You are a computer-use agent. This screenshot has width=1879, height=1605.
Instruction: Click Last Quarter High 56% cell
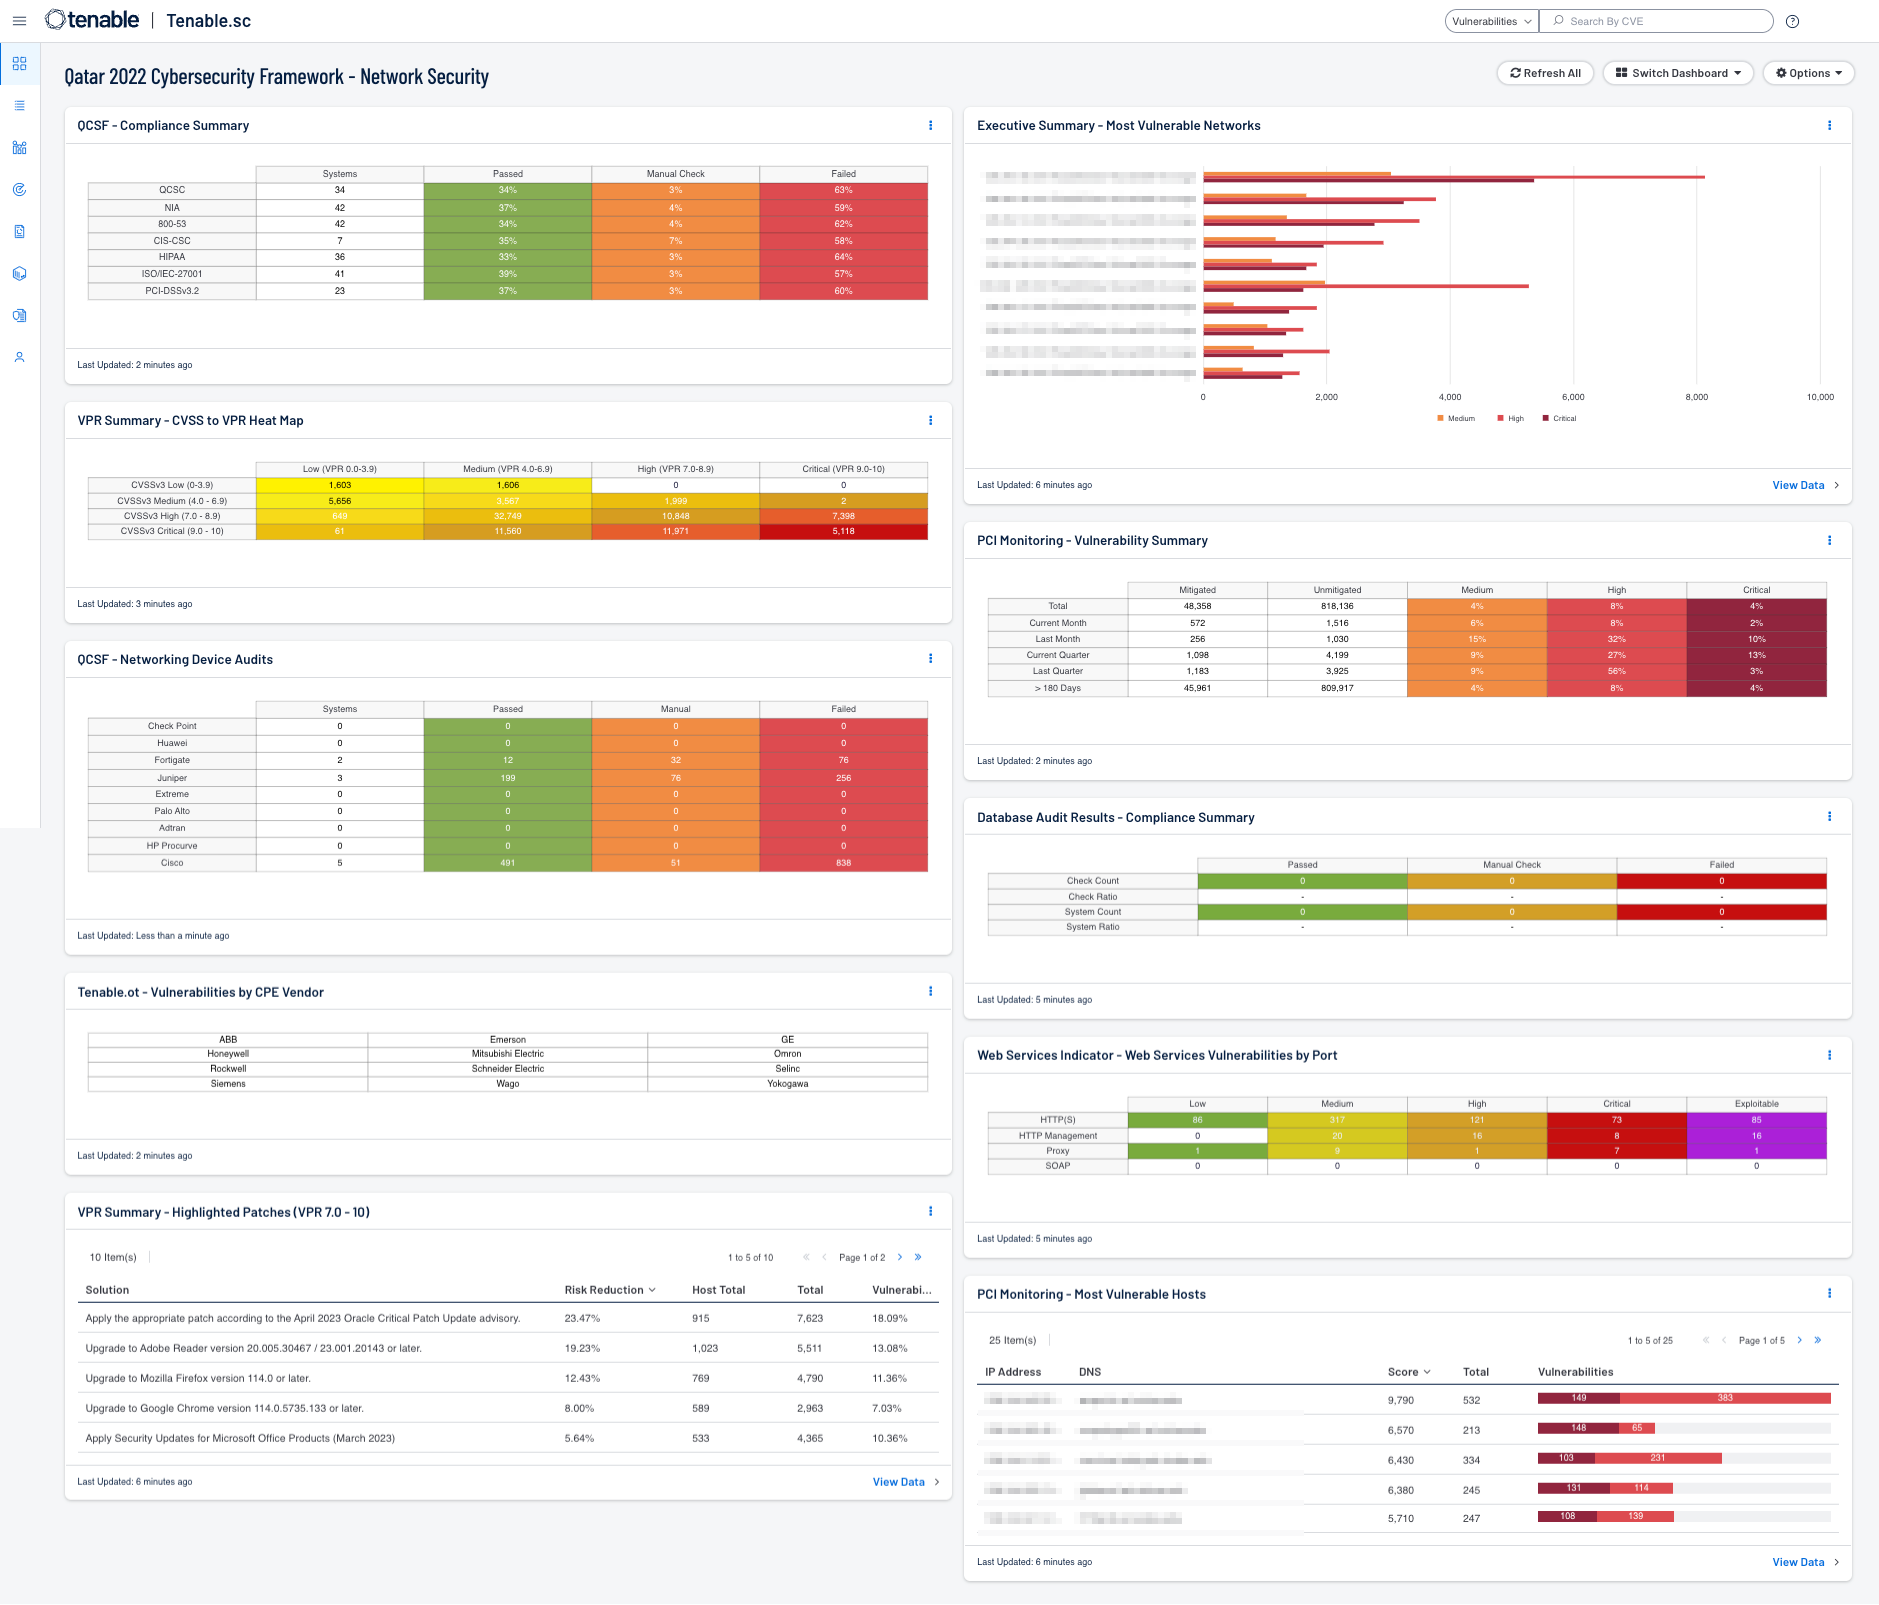(1616, 672)
